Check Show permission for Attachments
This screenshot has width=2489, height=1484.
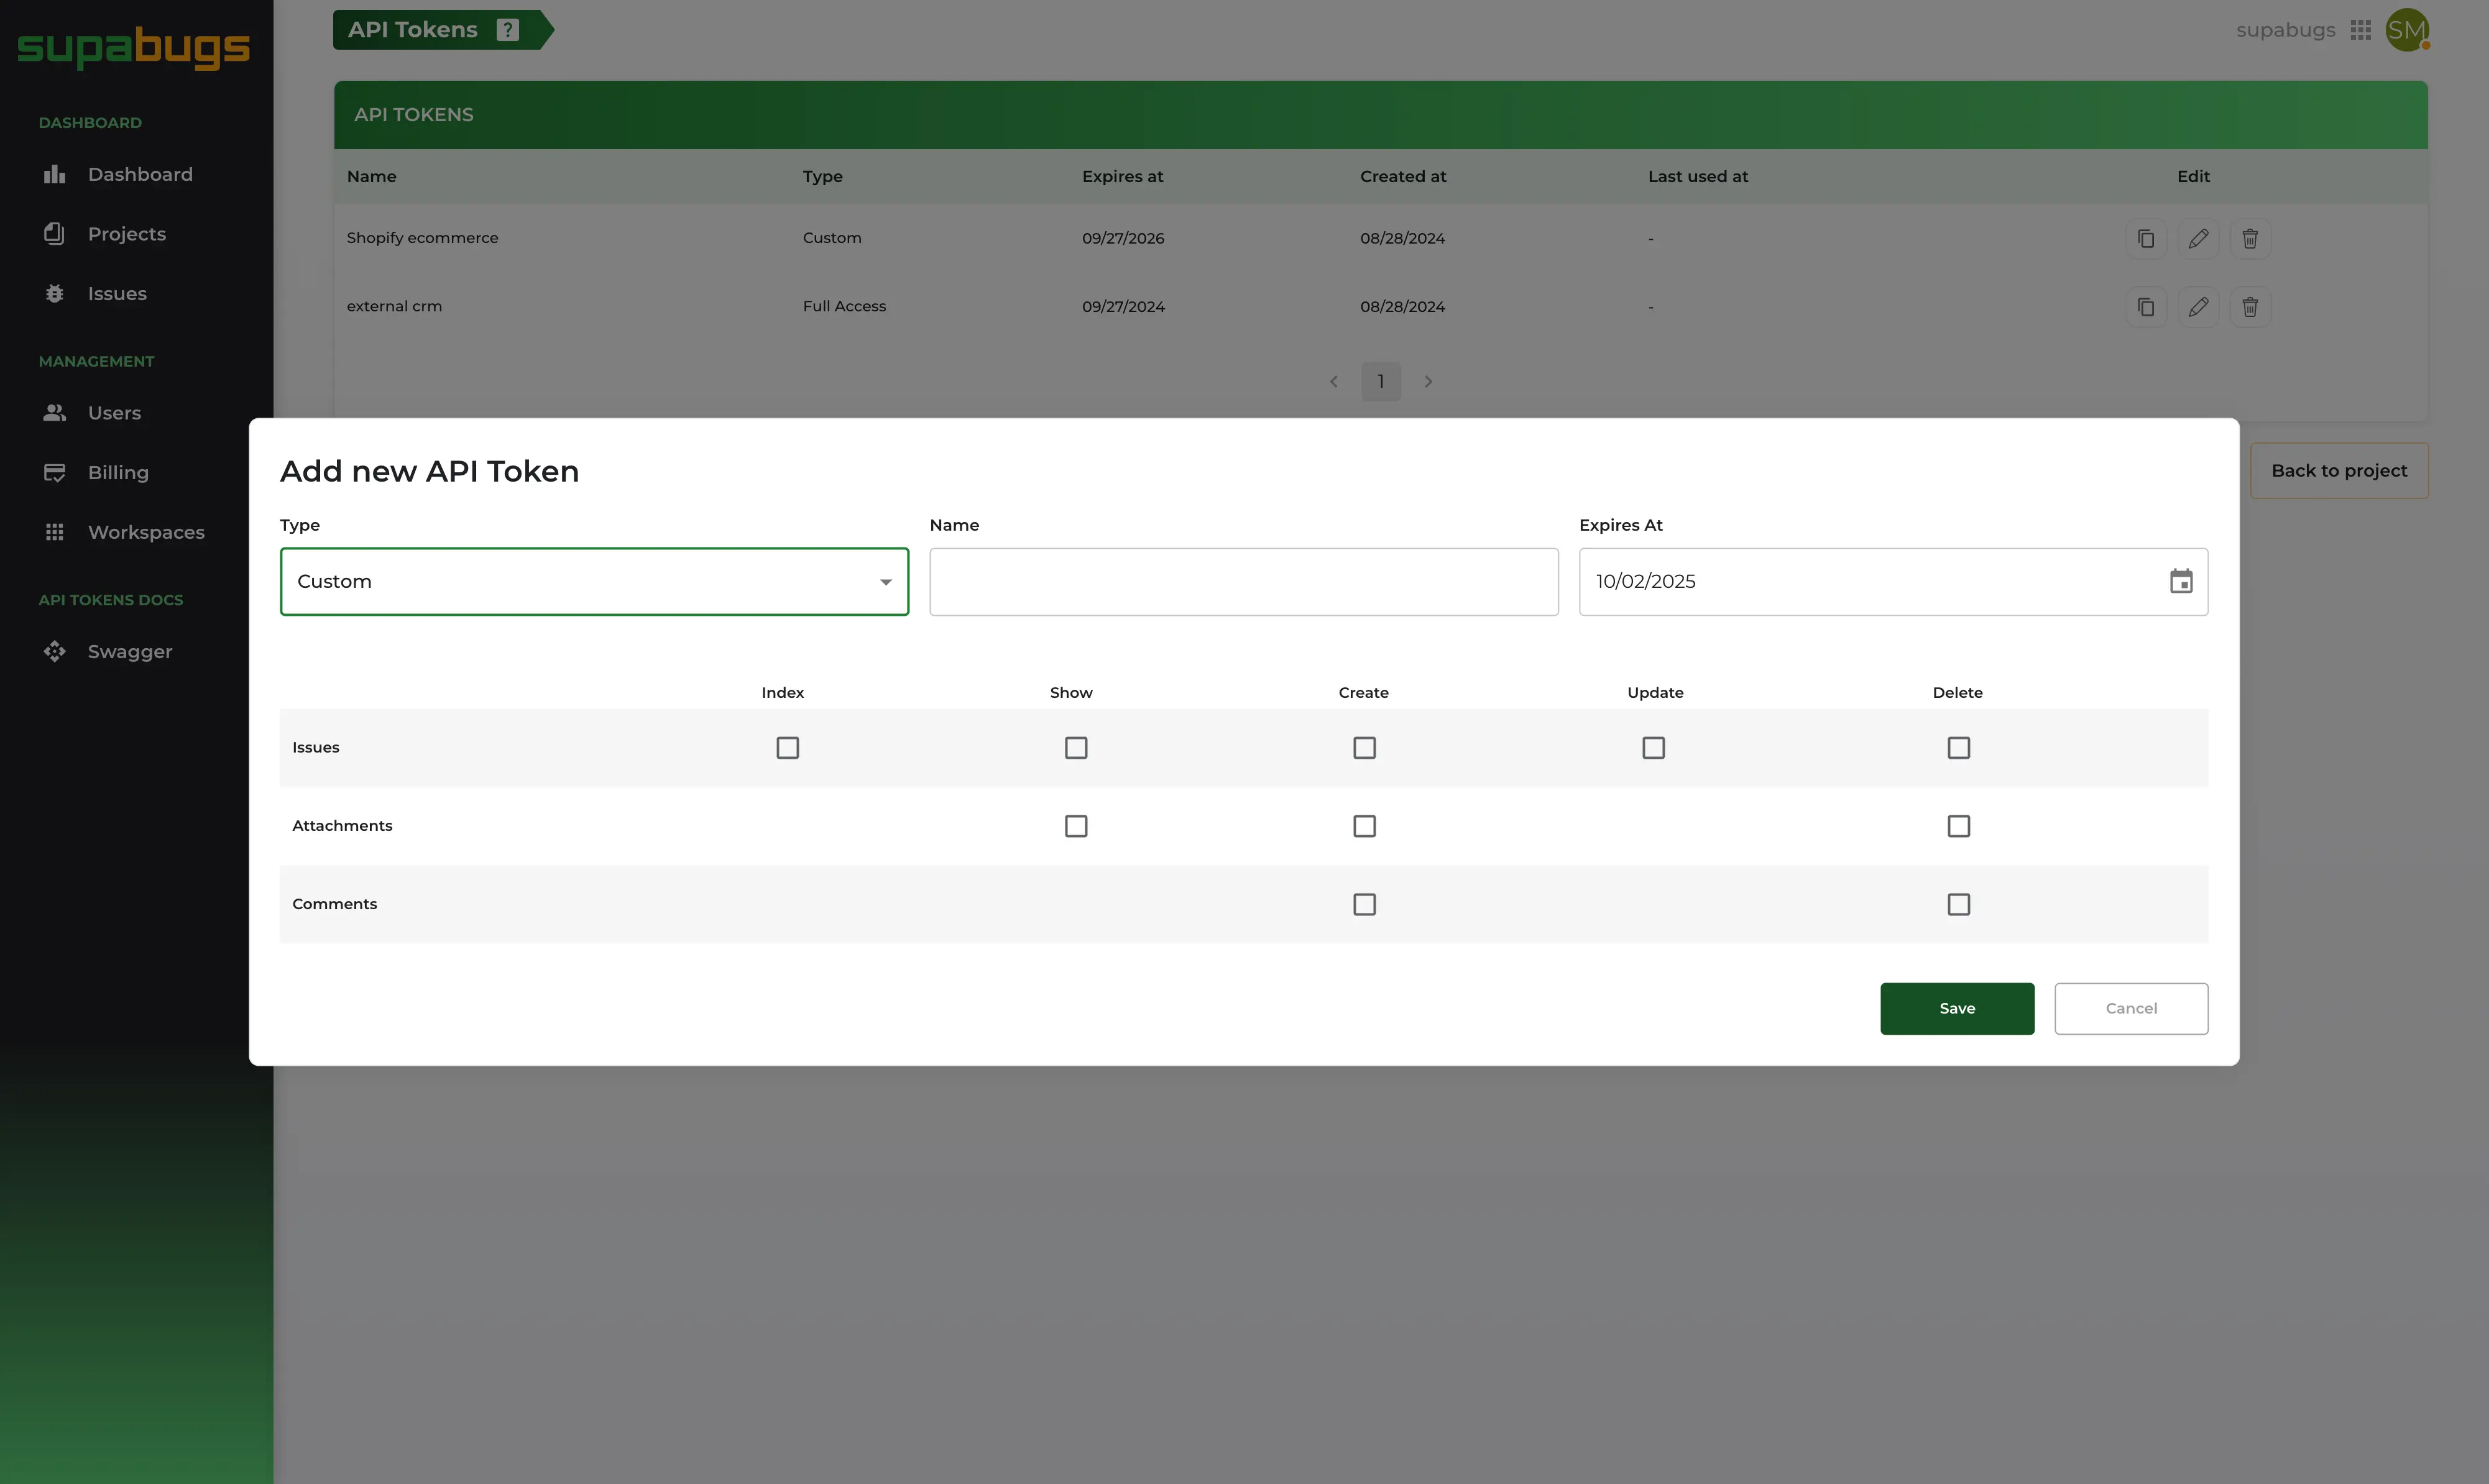(x=1076, y=826)
